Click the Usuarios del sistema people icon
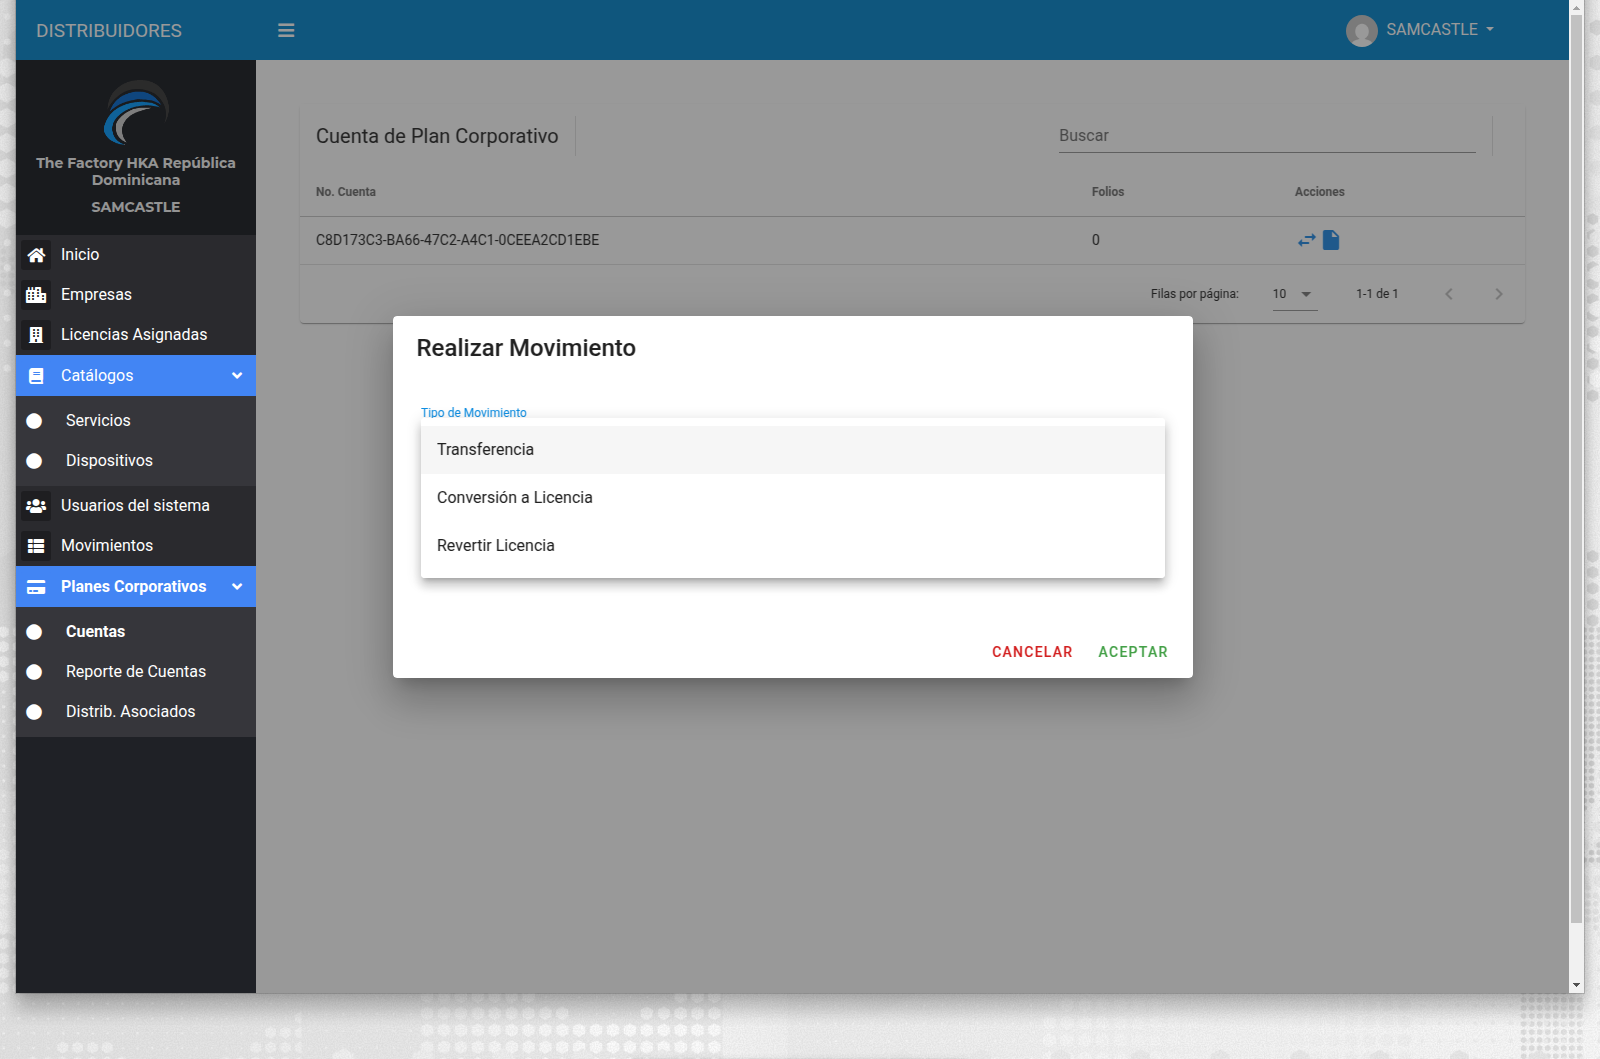The height and width of the screenshot is (1059, 1600). click(36, 506)
